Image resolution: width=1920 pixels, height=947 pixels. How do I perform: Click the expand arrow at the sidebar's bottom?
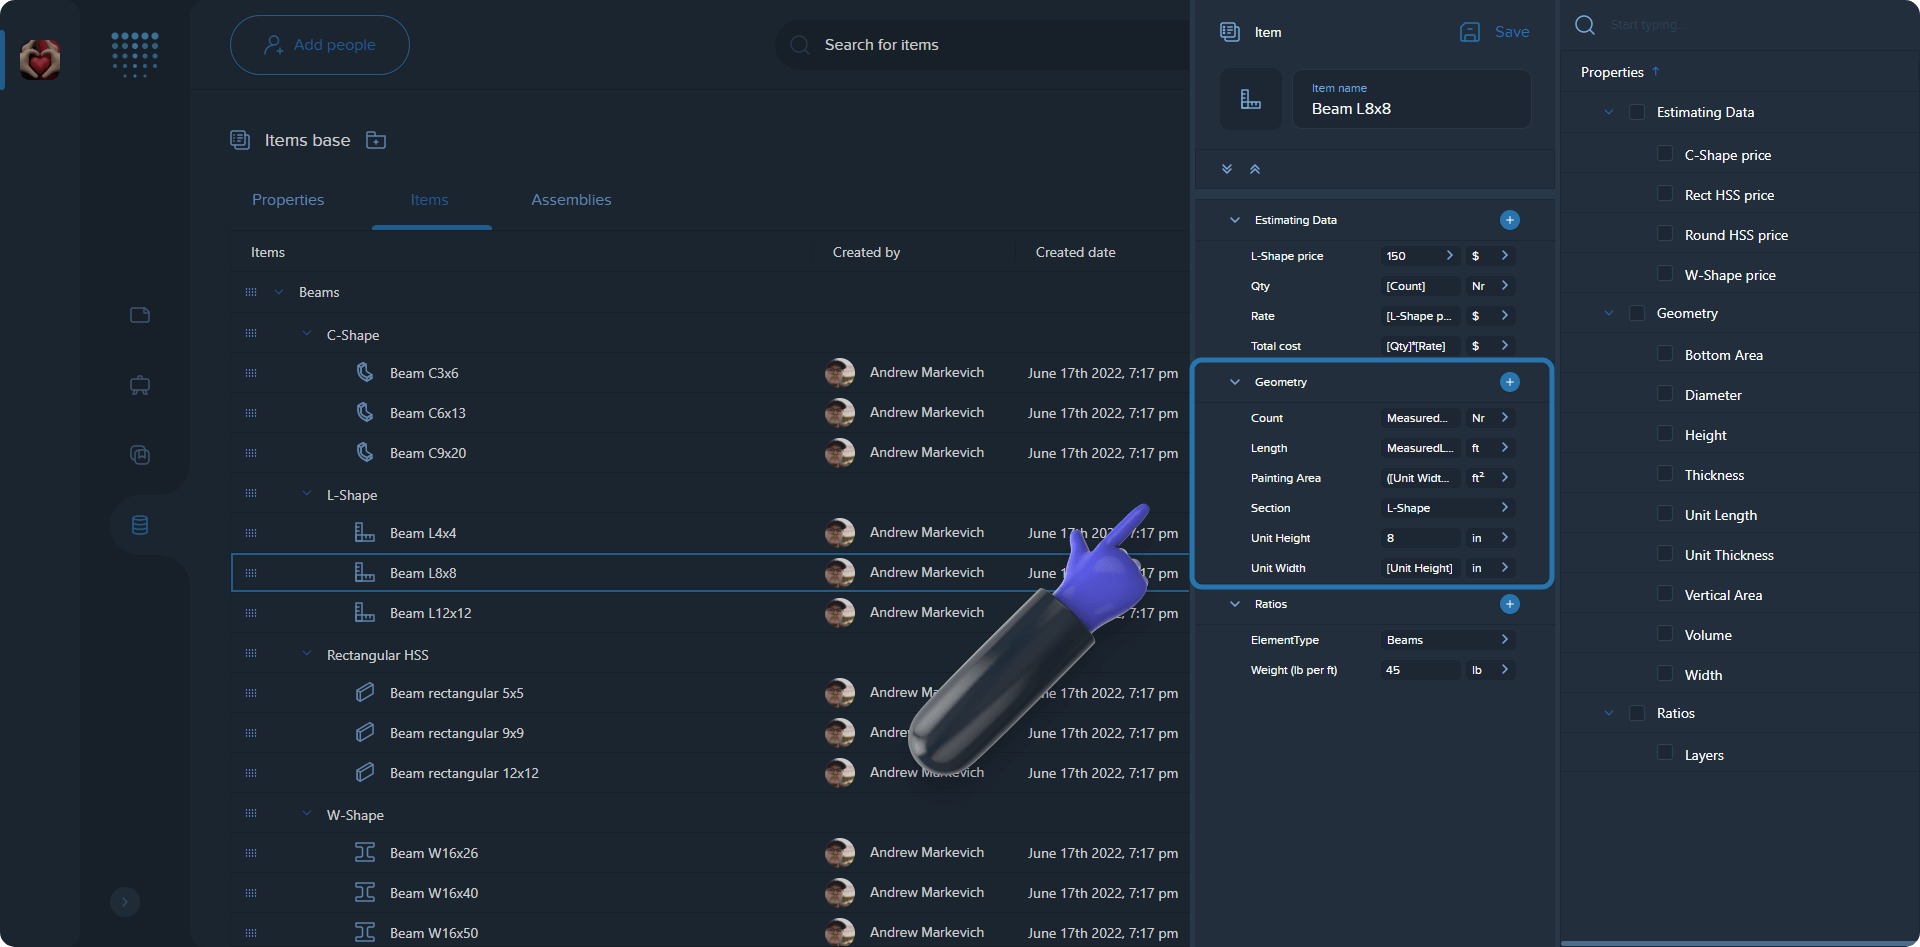click(125, 901)
